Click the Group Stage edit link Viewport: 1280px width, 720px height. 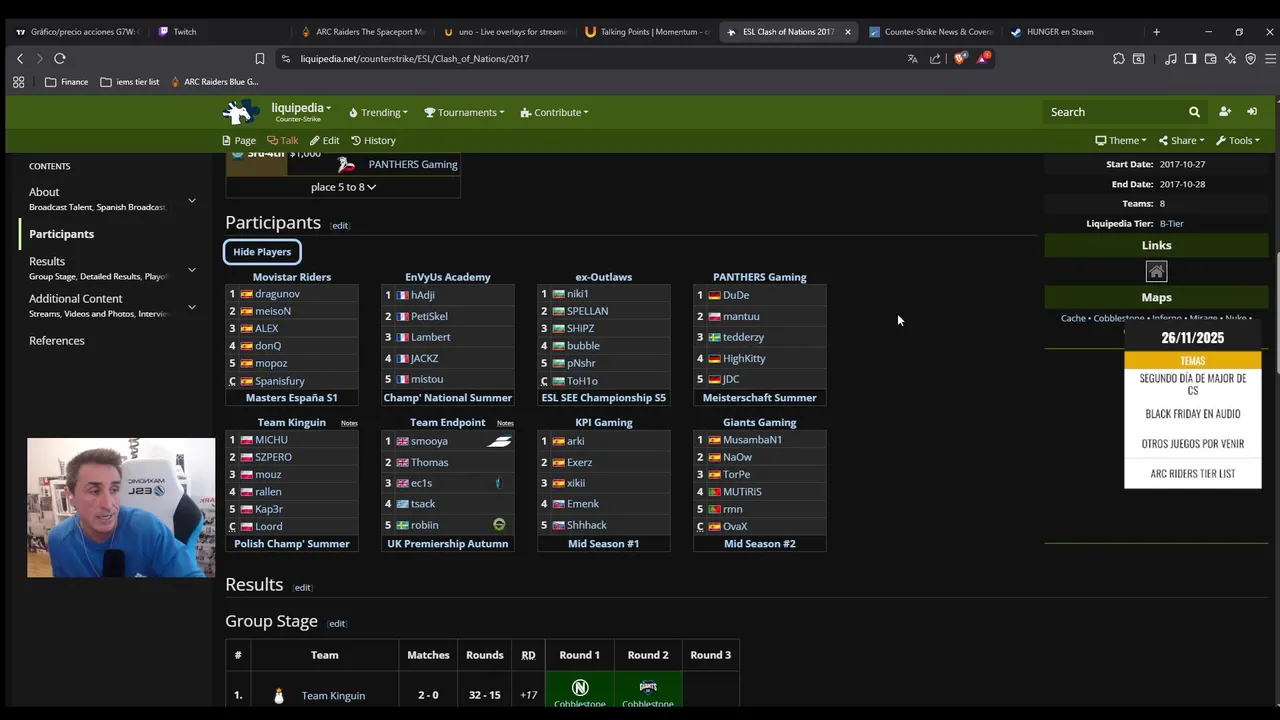(x=337, y=624)
